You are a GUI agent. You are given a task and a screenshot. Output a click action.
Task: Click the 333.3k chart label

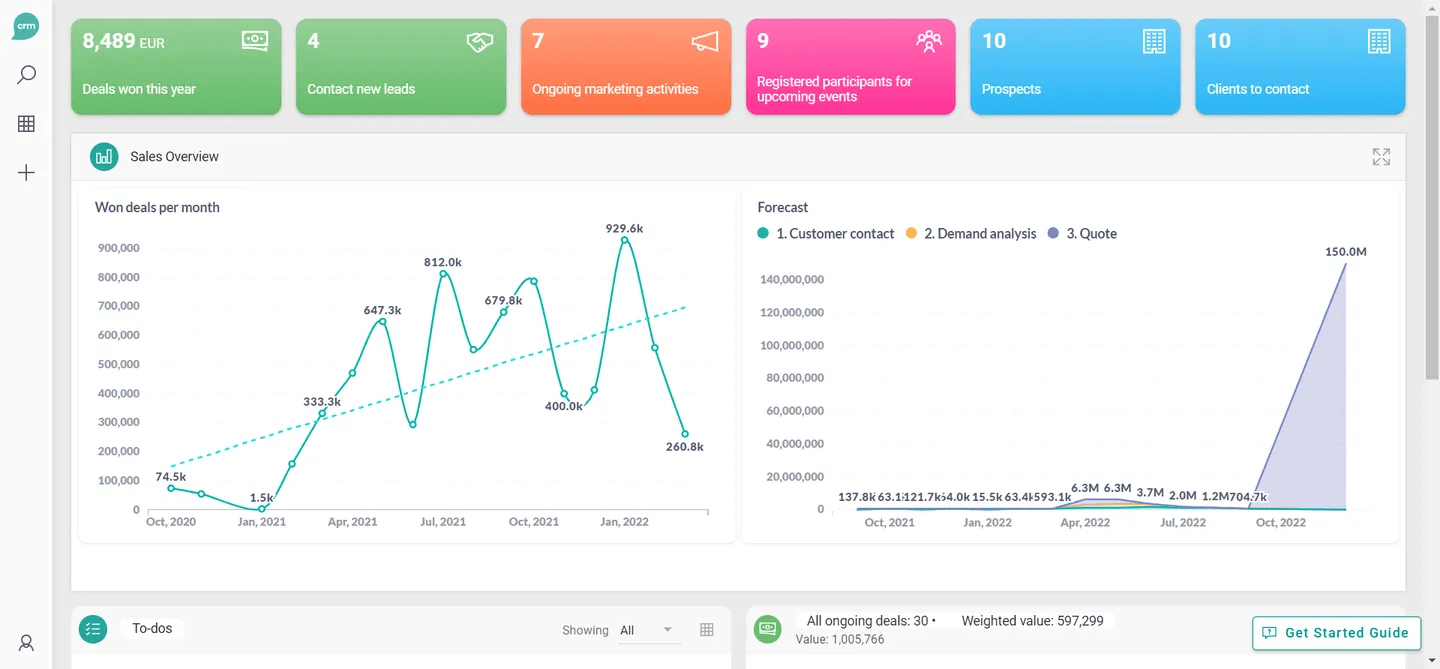[x=322, y=402]
